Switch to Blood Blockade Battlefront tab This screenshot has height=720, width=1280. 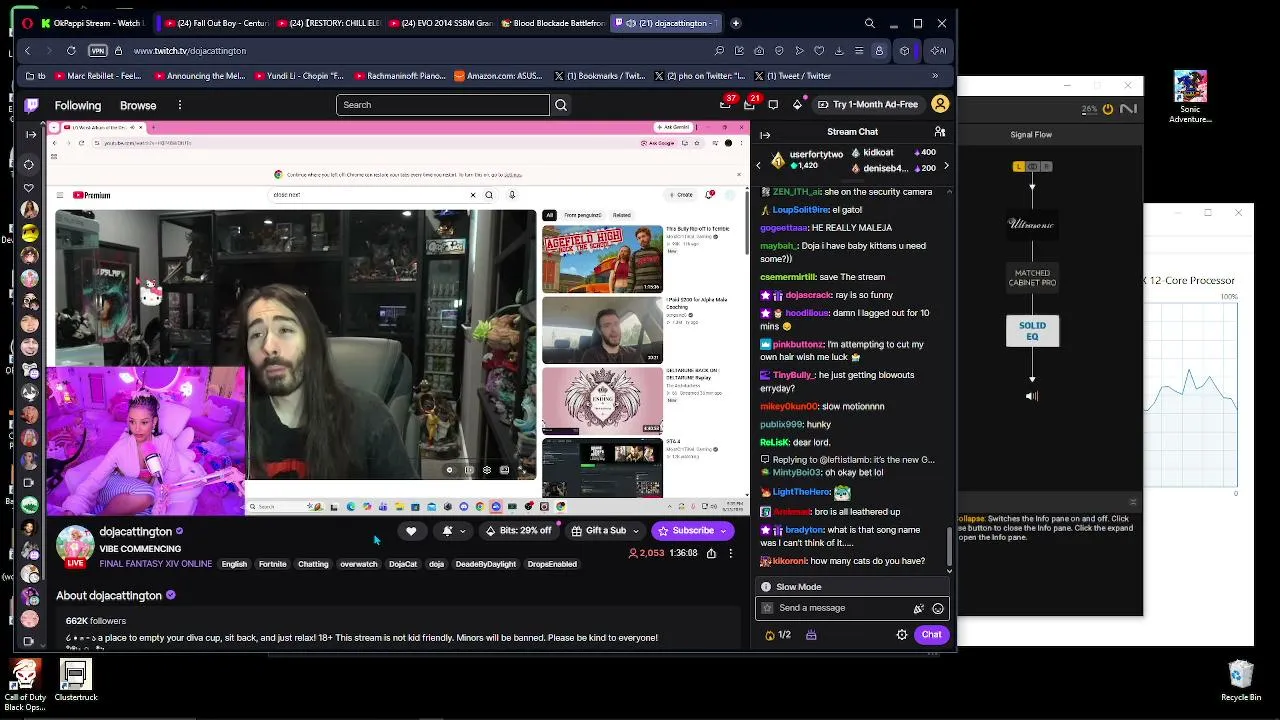[554, 23]
